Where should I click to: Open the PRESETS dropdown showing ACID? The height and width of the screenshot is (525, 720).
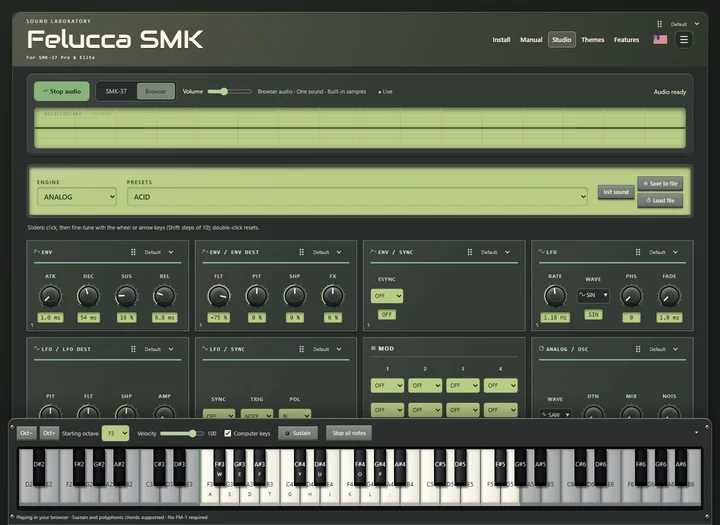357,197
